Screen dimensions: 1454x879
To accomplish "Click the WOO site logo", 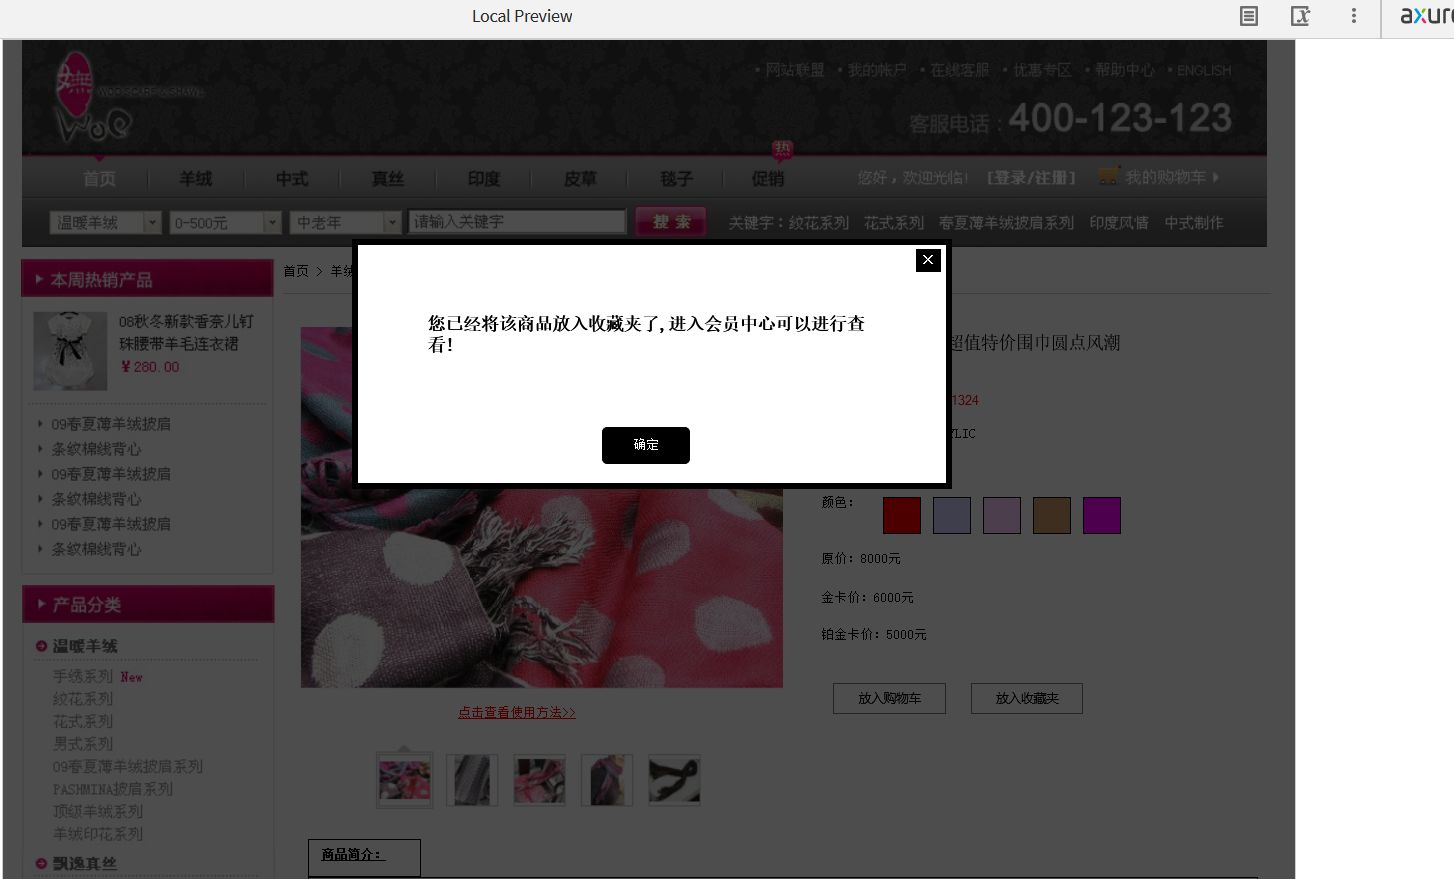I will point(95,97).
